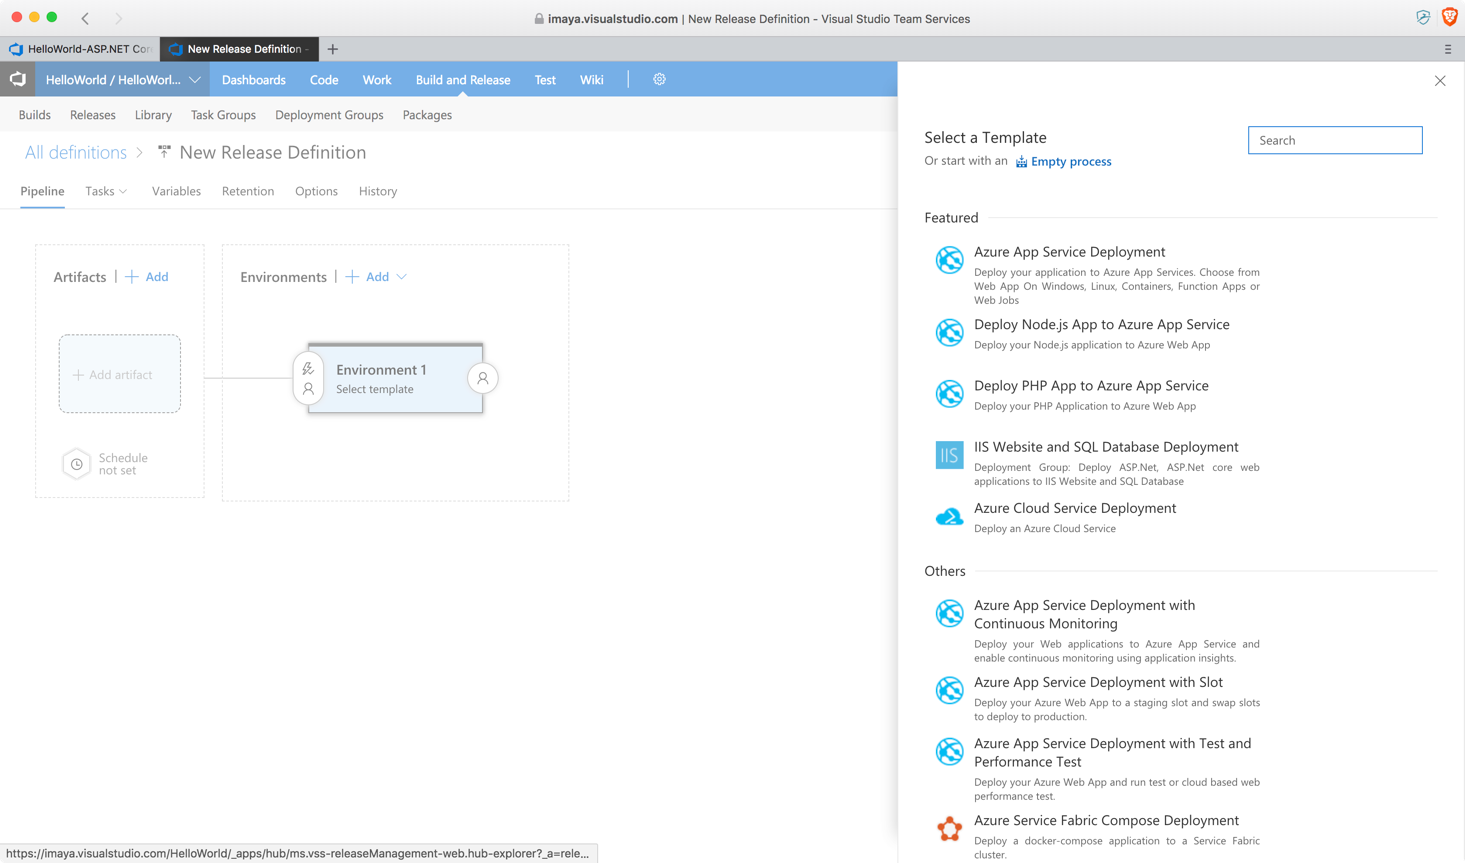Open the settings gear in navigation bar
1465x863 pixels.
tap(659, 79)
